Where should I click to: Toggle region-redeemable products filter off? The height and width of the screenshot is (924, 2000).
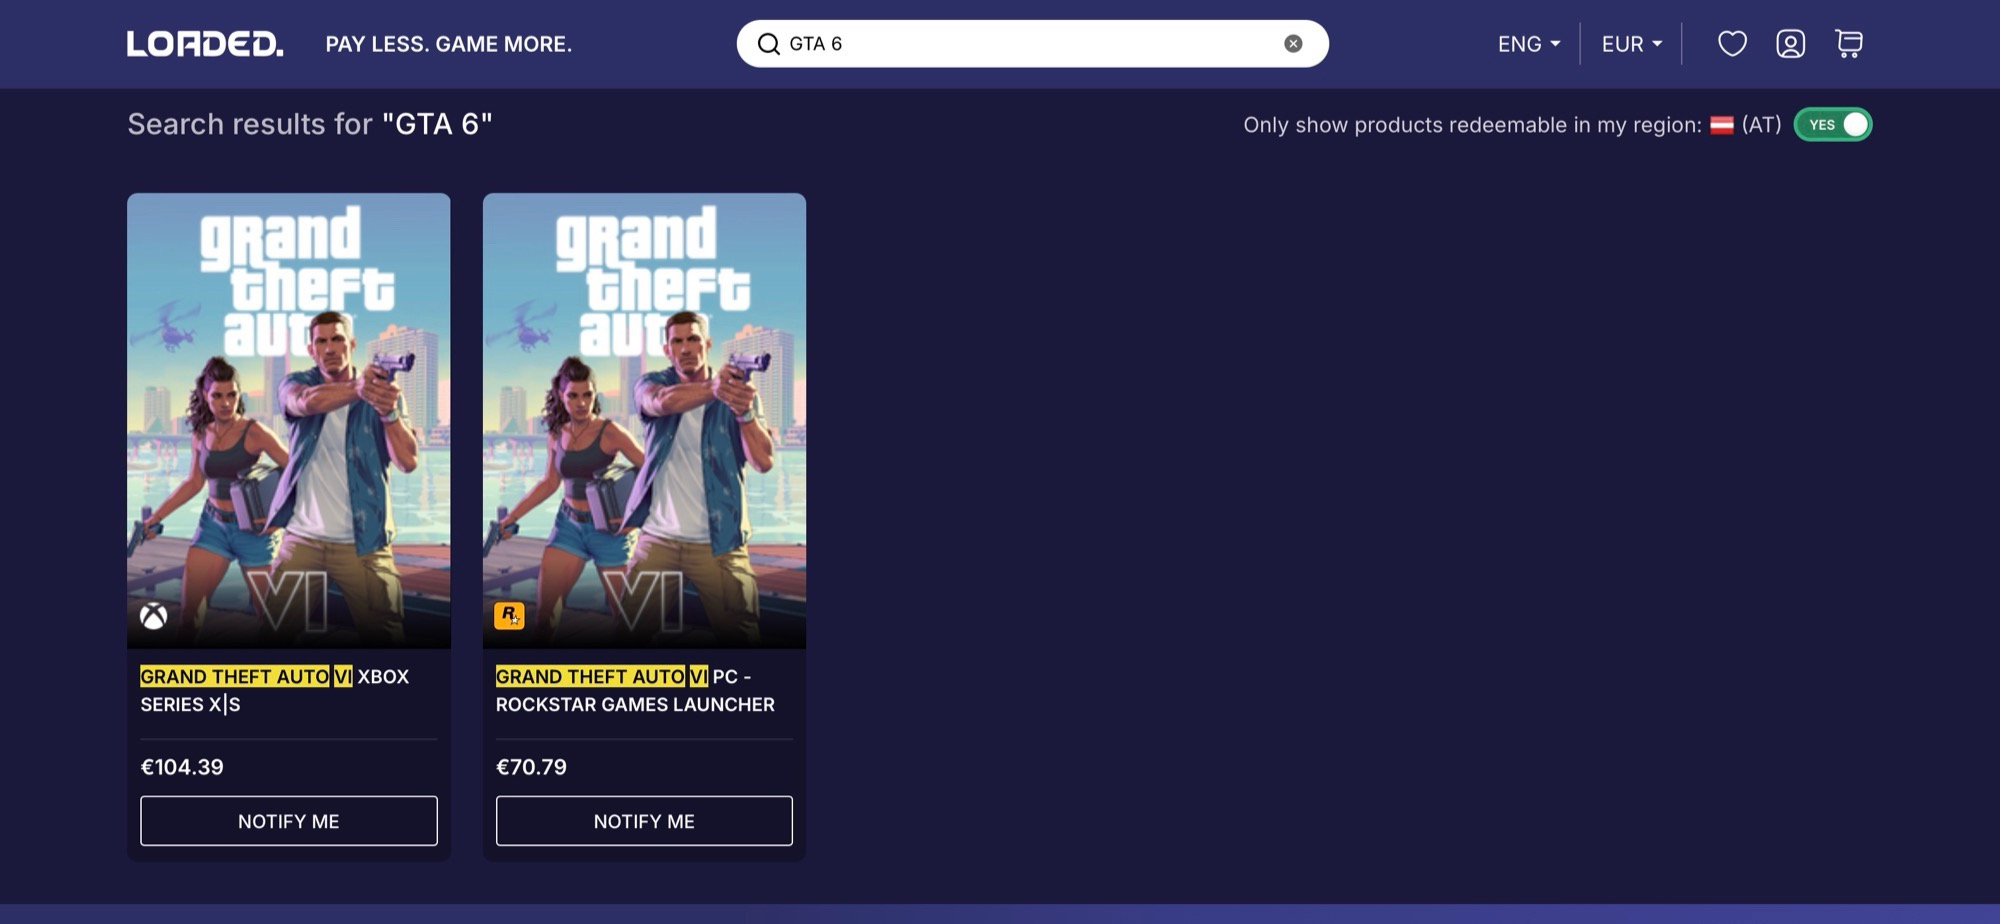tap(1833, 125)
